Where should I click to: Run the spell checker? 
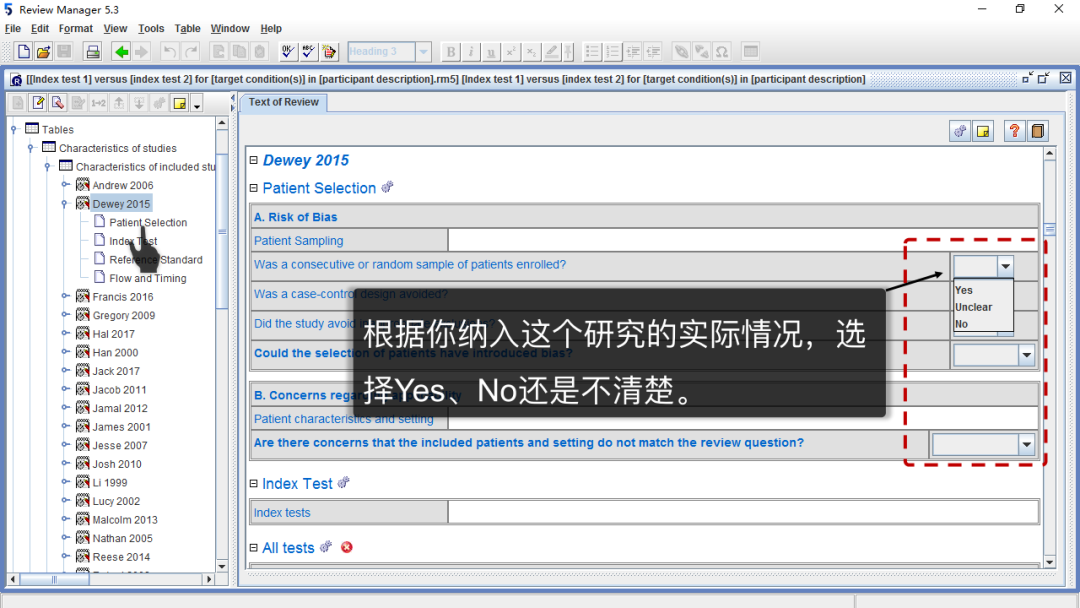pos(307,51)
